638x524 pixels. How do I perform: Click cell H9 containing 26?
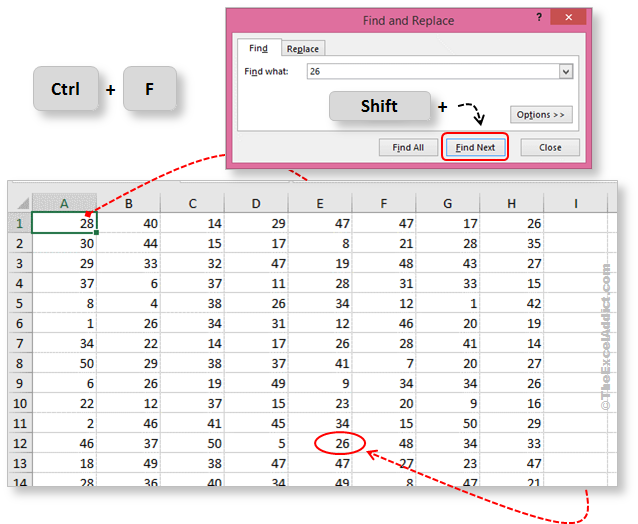pos(512,383)
